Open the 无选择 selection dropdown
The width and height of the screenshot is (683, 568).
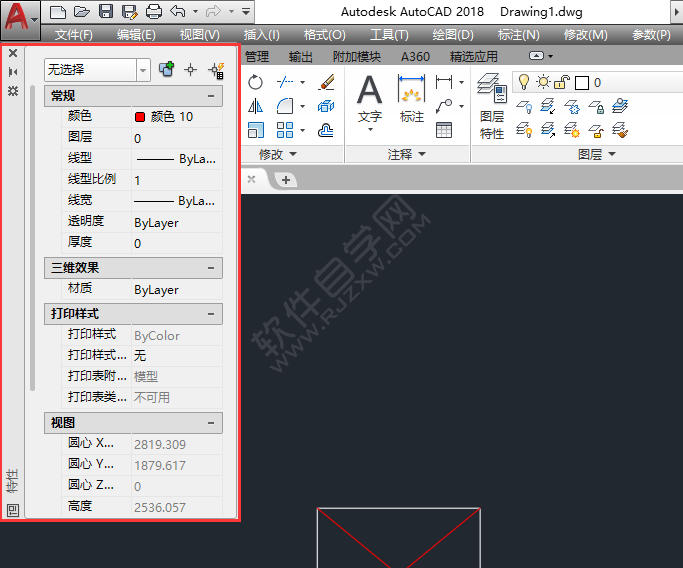point(143,70)
